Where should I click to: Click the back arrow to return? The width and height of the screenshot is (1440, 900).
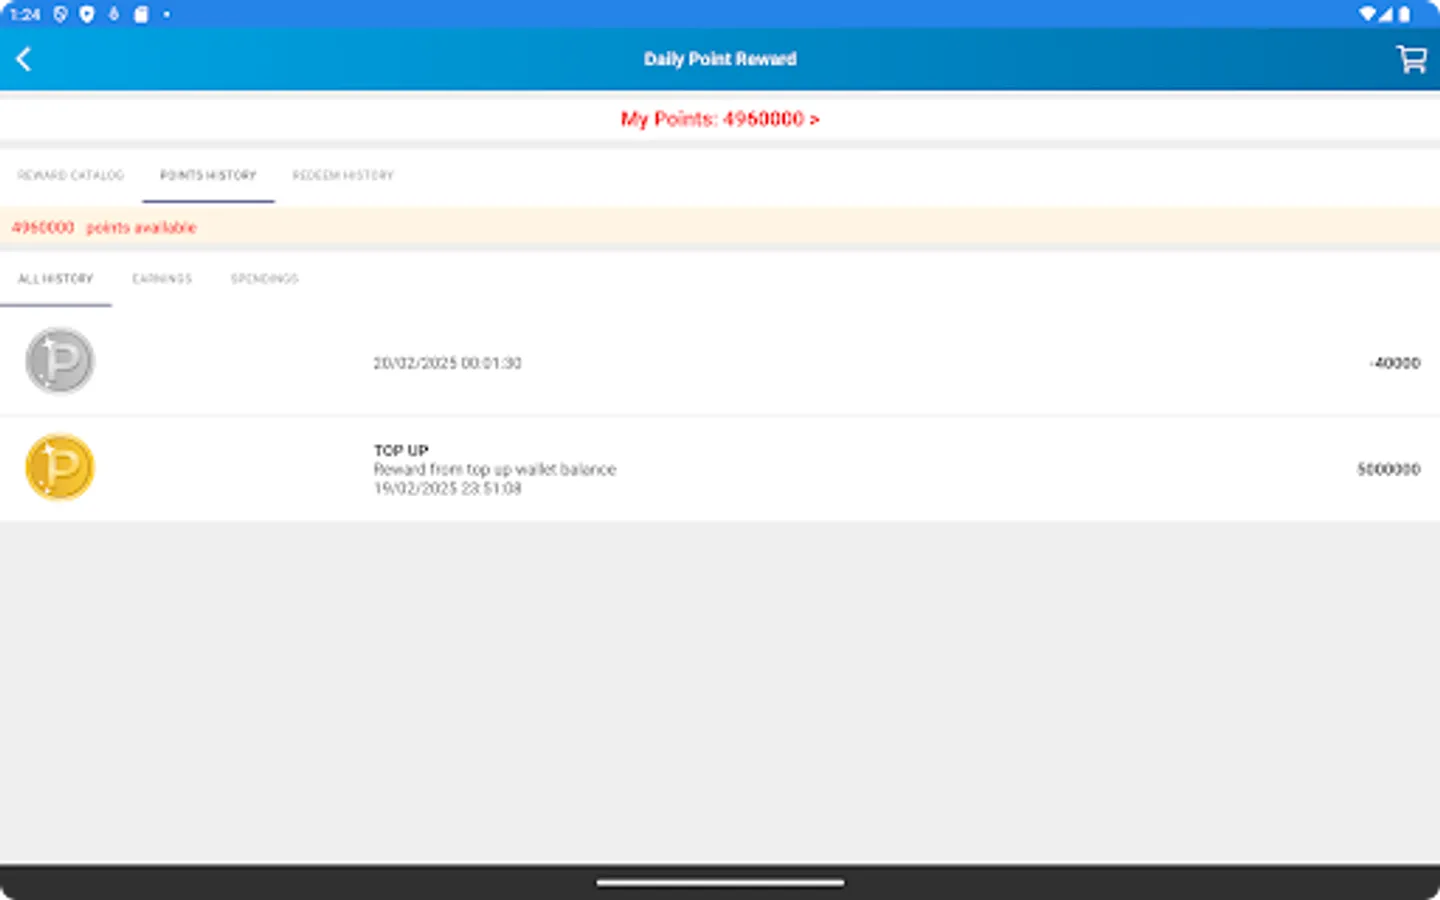(x=24, y=58)
